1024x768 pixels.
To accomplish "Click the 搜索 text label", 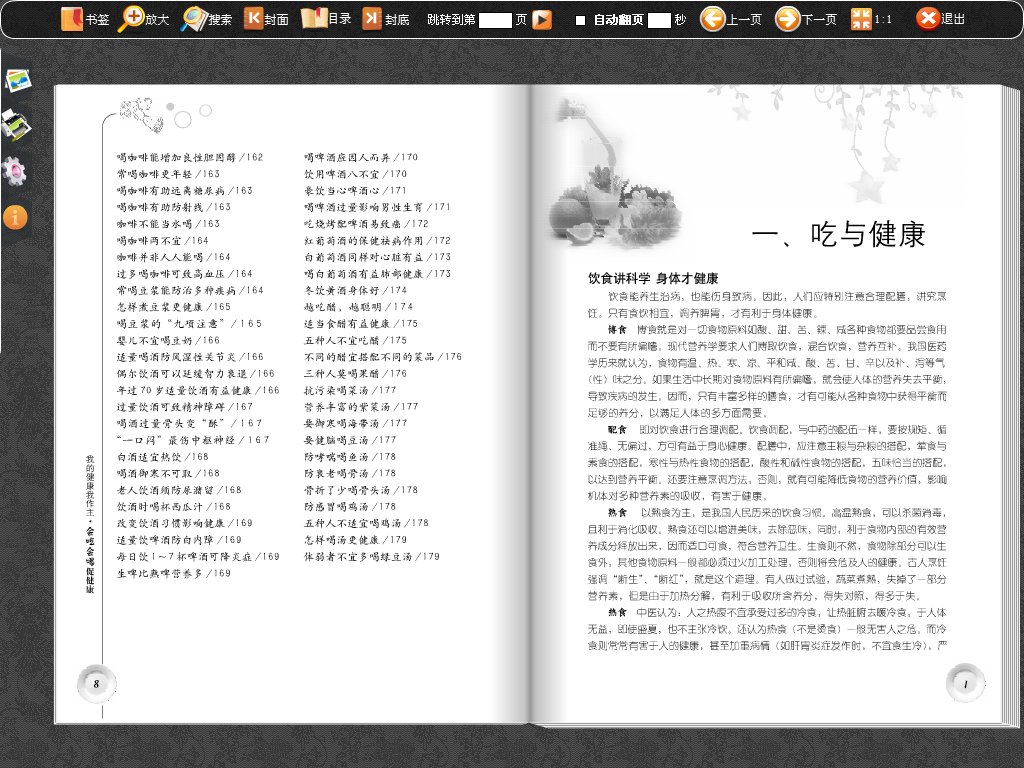I will pyautogui.click(x=220, y=20).
